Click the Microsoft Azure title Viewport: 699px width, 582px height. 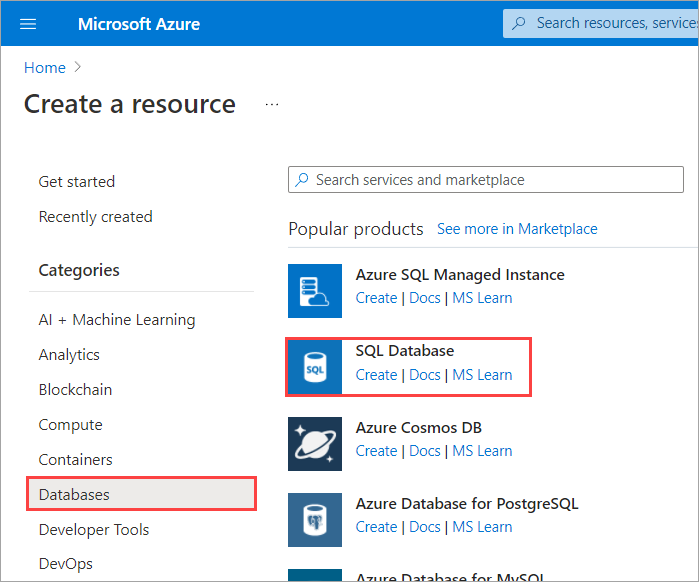tap(139, 24)
